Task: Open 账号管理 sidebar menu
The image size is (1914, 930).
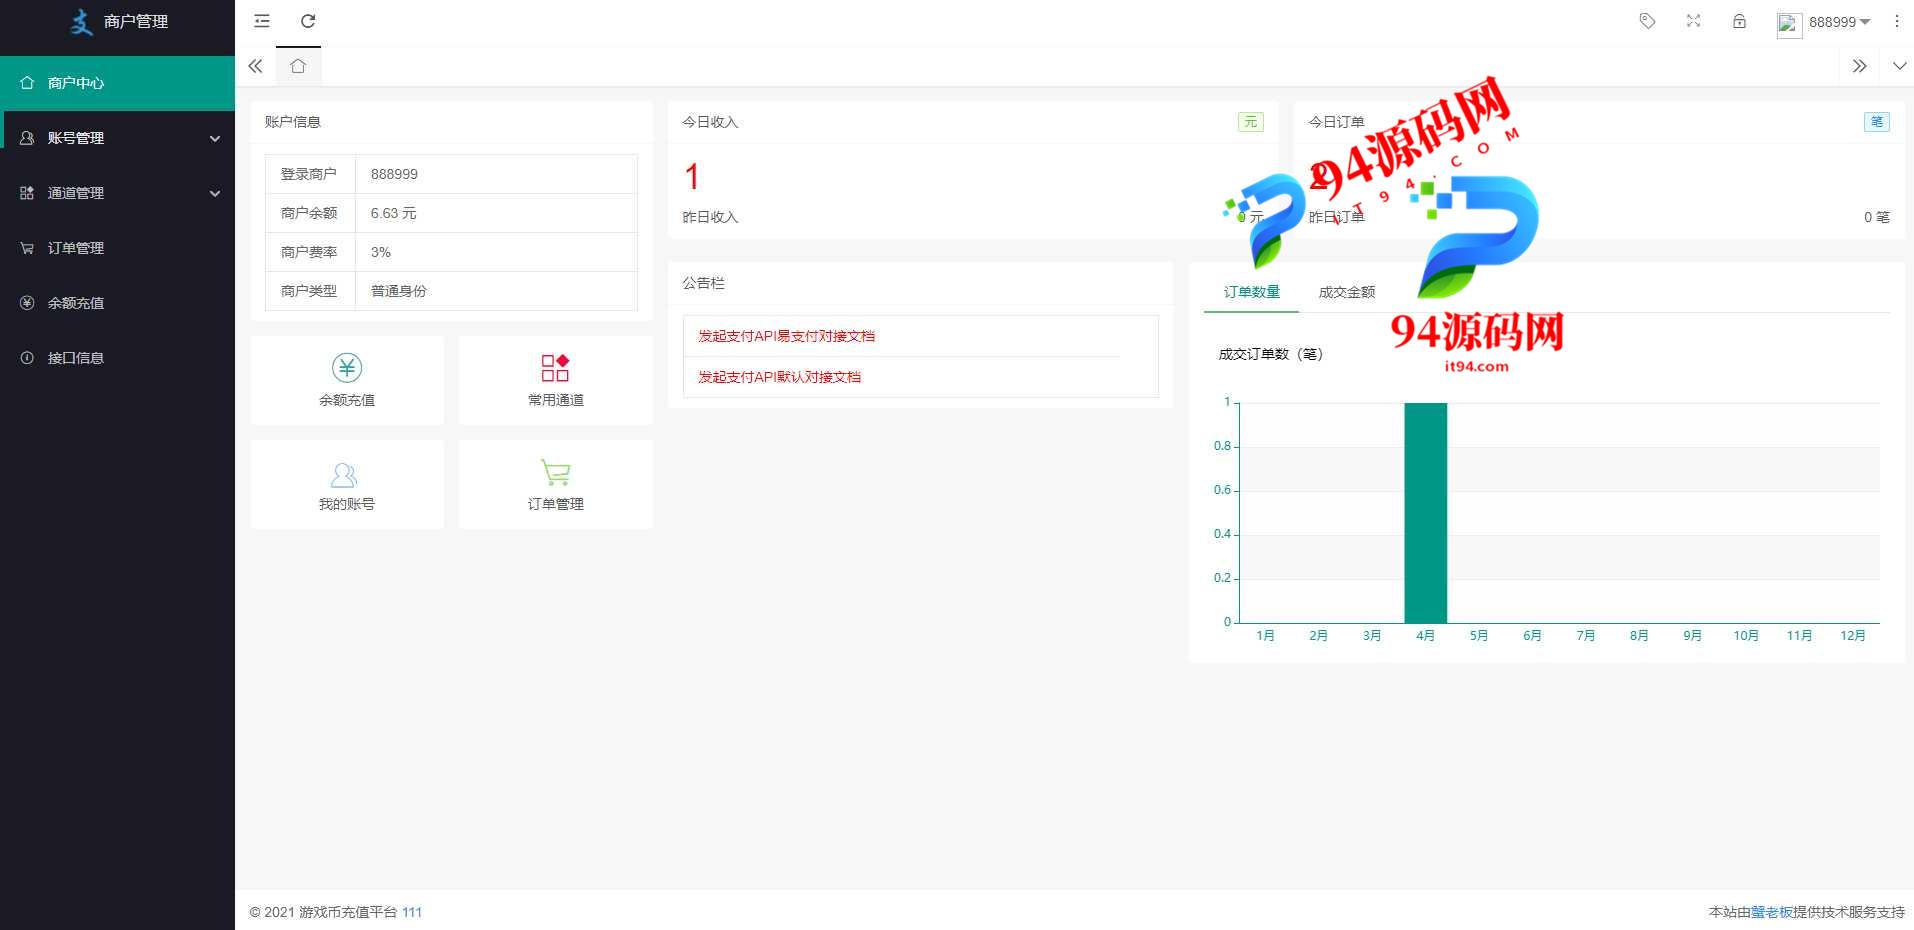Action: tap(117, 138)
